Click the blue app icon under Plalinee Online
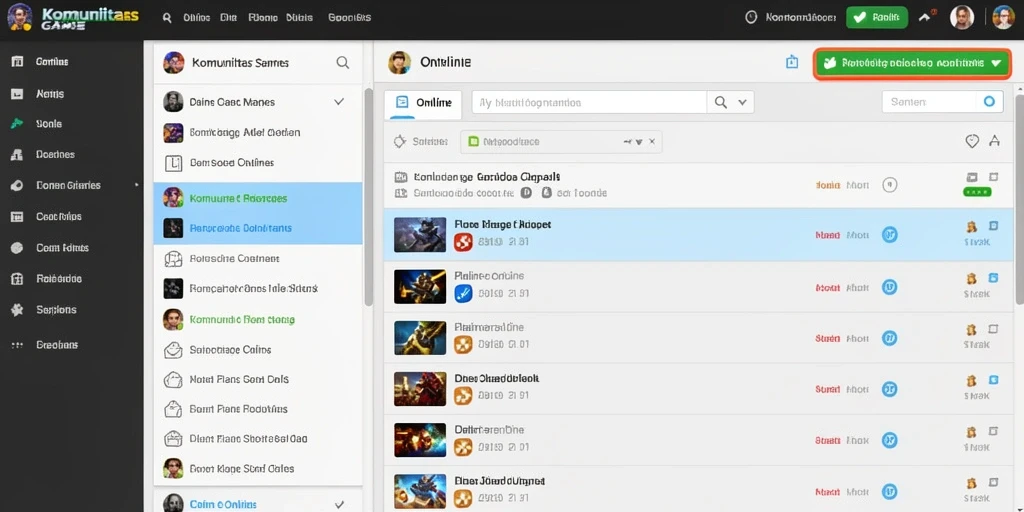 click(462, 294)
